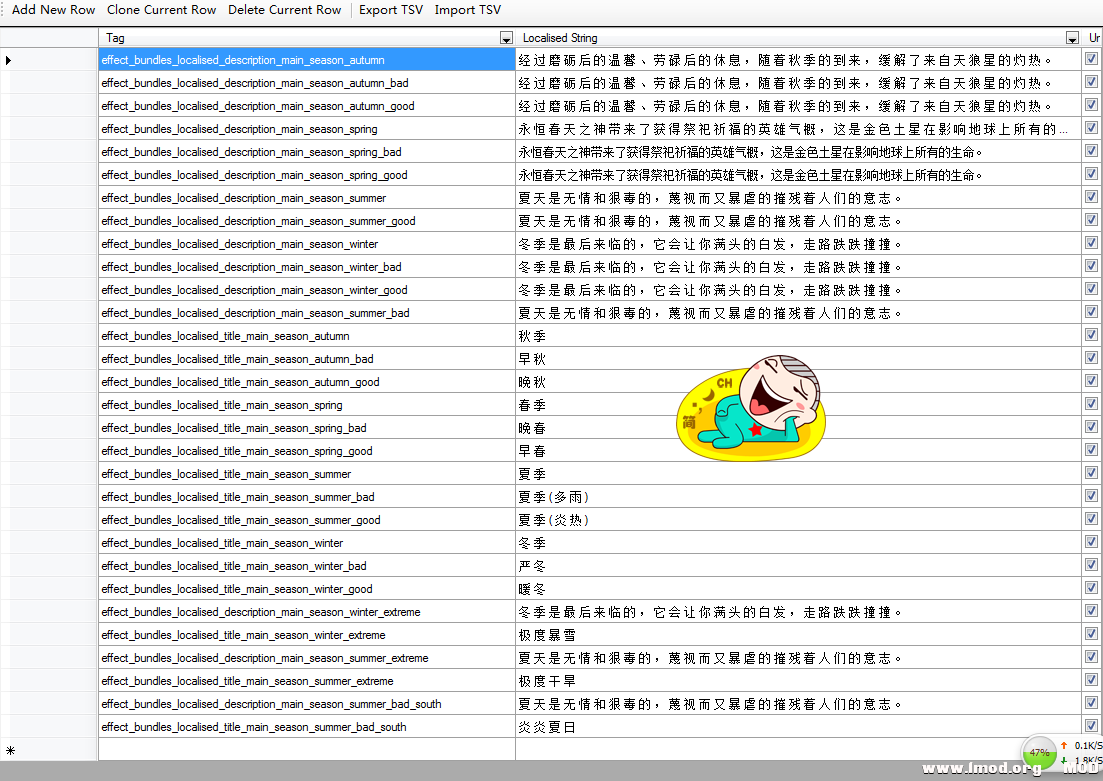The width and height of the screenshot is (1103, 781).
Task: Click the Tag column header
Action: pos(300,38)
